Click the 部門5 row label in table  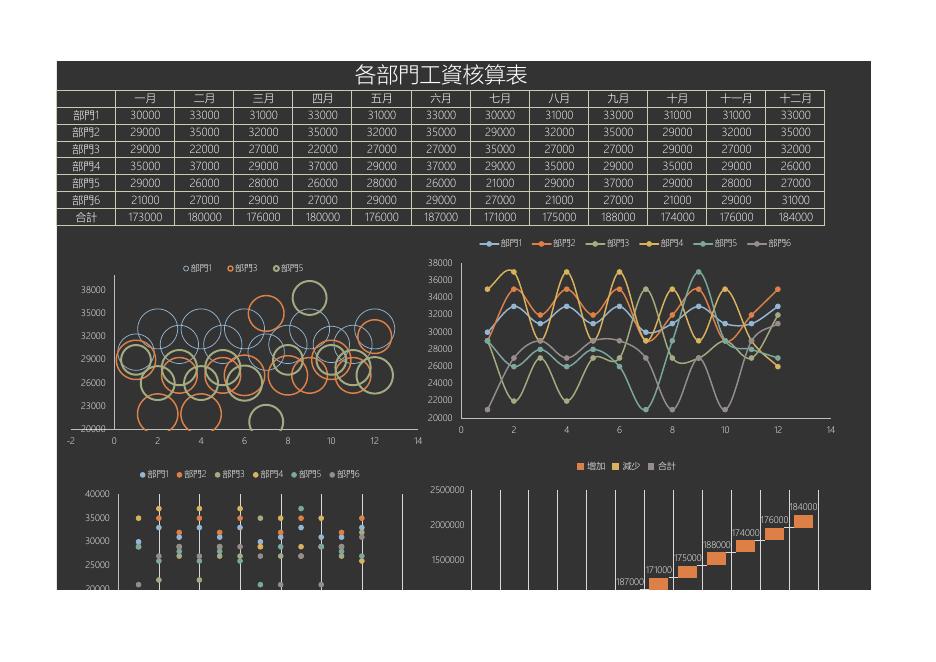point(86,183)
